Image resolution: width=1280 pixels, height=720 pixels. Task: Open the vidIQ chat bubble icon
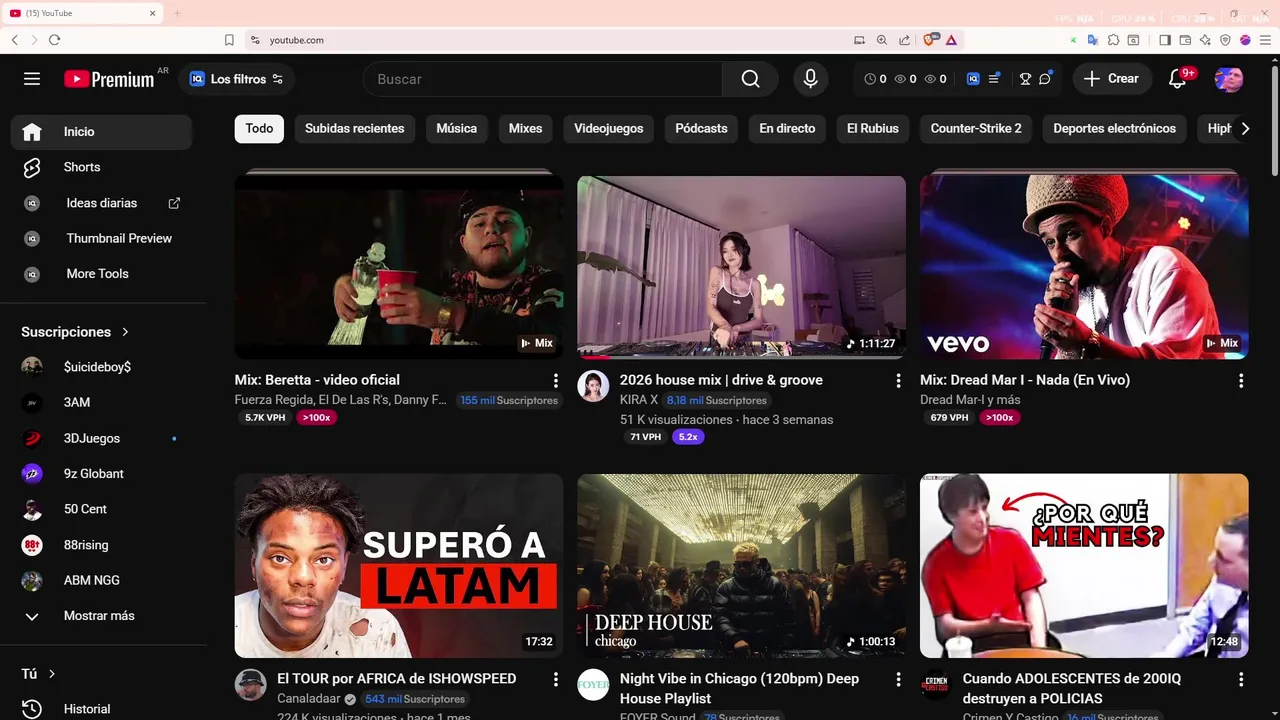pyautogui.click(x=1046, y=79)
